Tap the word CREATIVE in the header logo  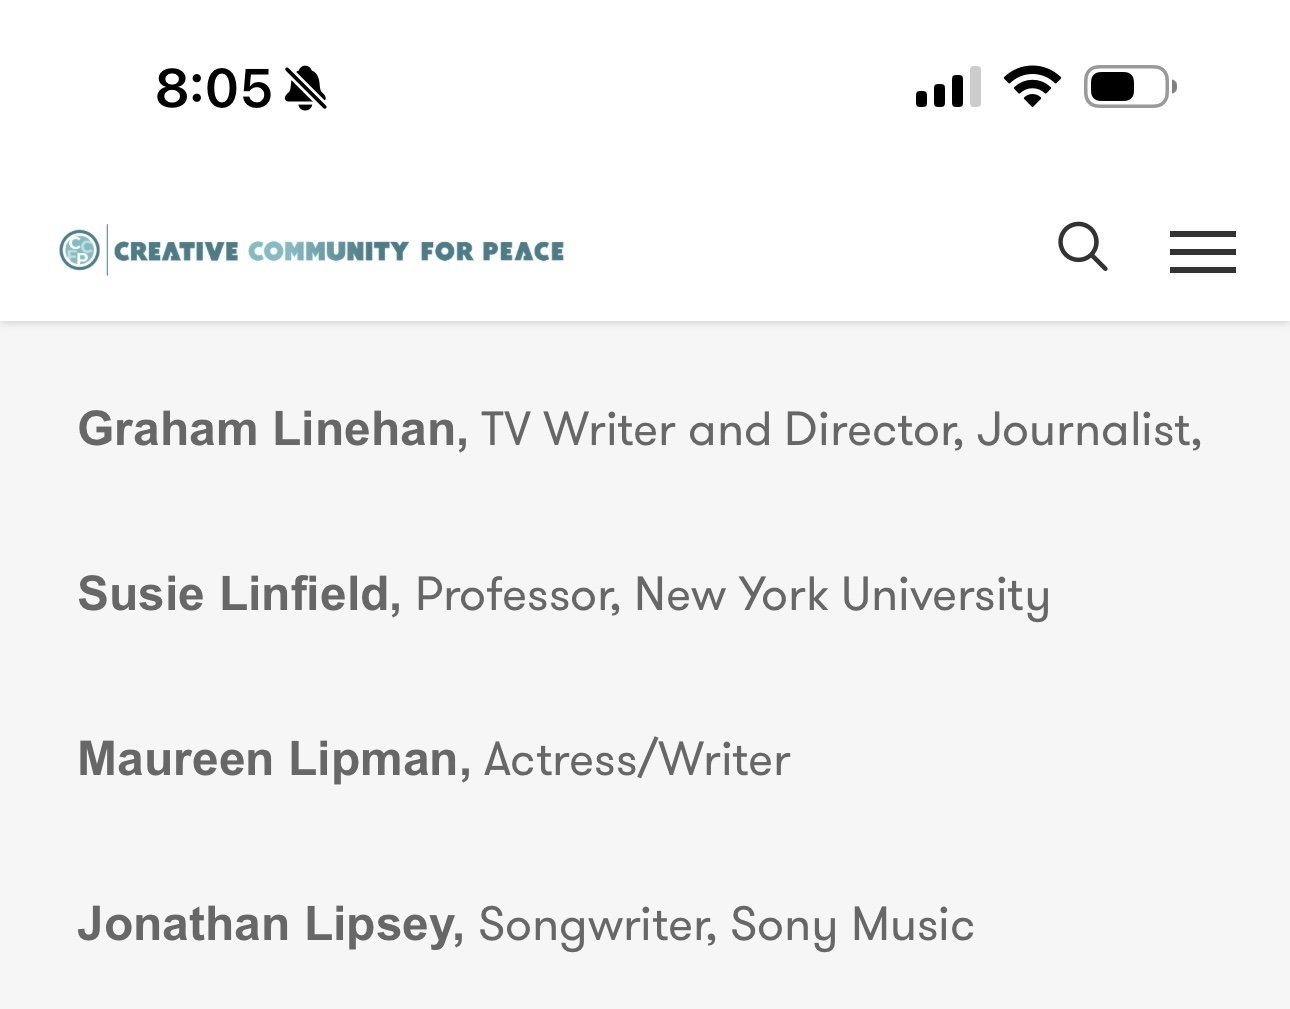coord(176,251)
